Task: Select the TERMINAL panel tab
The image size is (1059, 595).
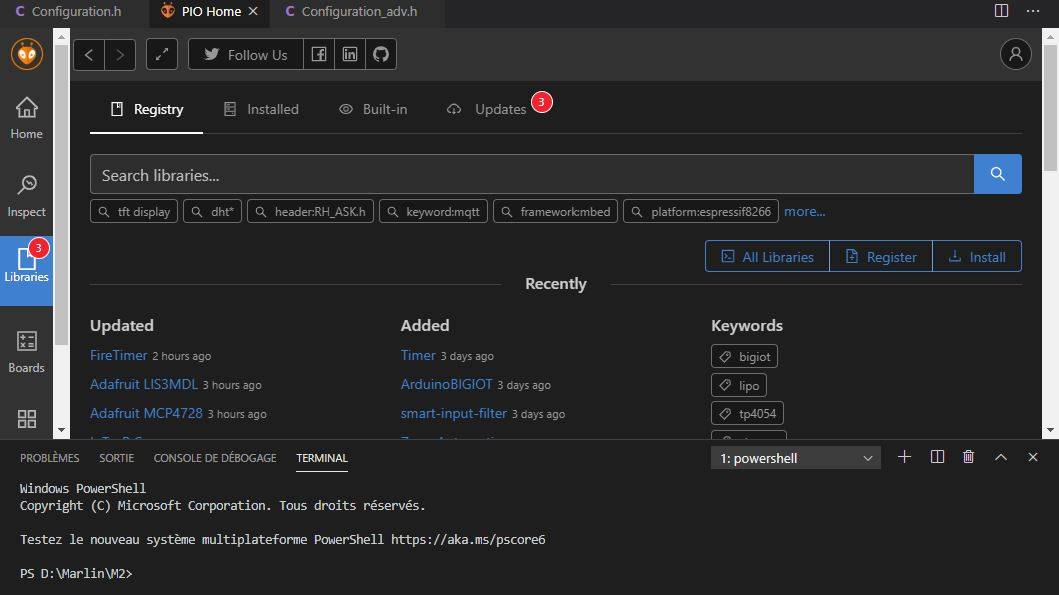Action: 321,458
